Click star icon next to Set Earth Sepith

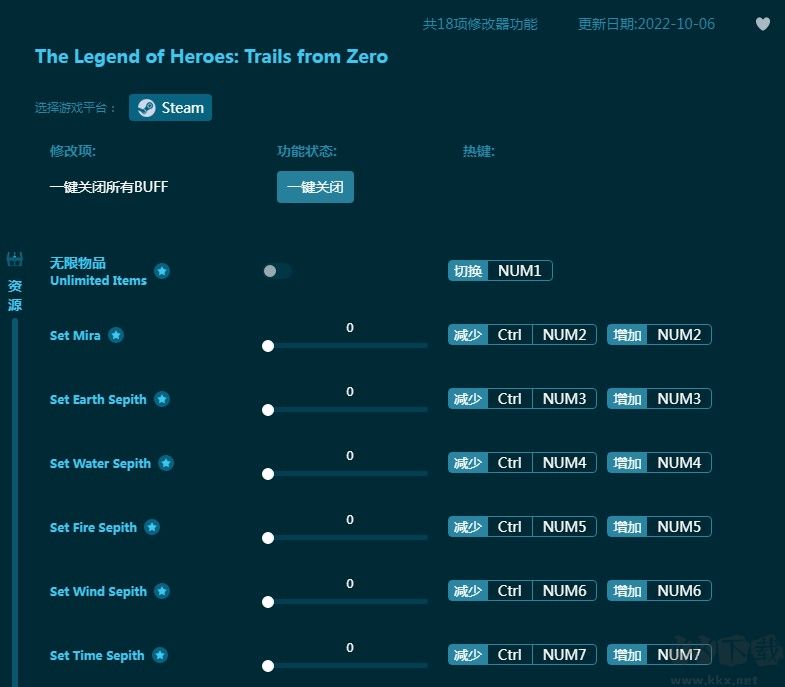(x=162, y=399)
